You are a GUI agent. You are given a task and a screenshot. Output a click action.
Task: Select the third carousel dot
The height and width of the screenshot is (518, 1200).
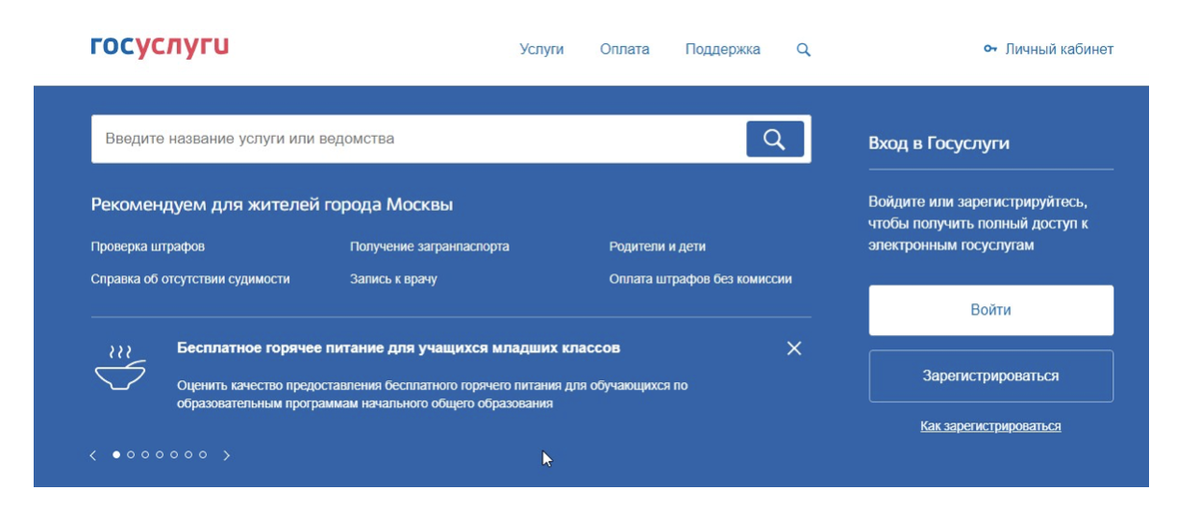(x=145, y=455)
